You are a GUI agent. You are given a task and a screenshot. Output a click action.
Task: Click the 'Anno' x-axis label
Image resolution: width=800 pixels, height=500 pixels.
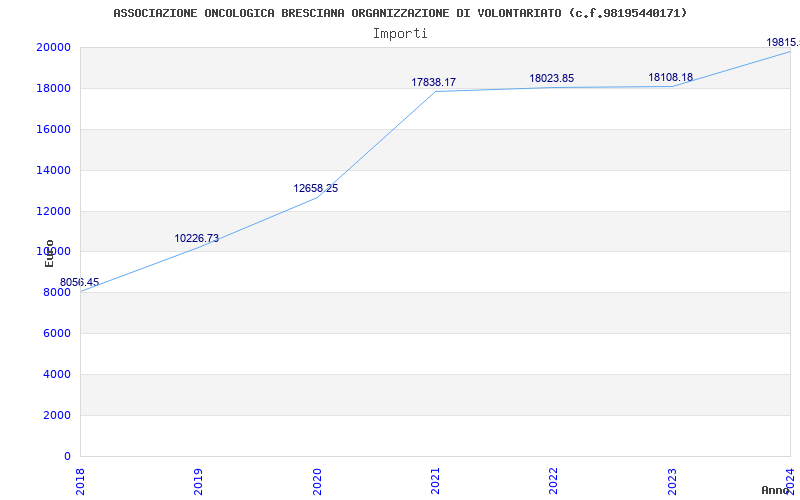point(775,490)
